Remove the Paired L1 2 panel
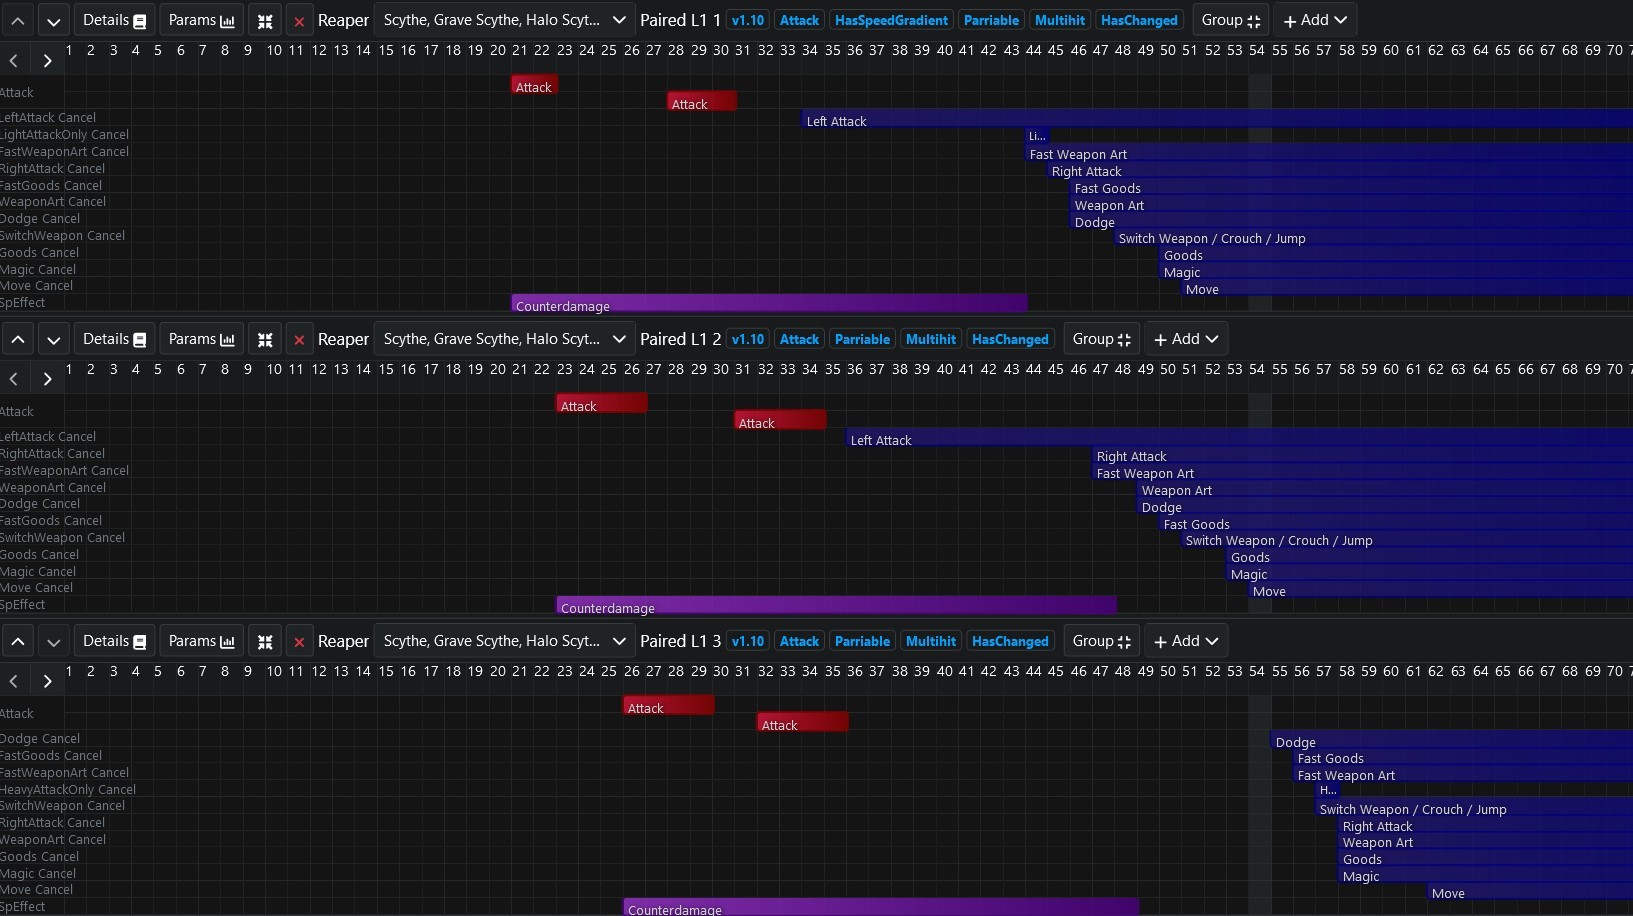The width and height of the screenshot is (1633, 916). click(299, 339)
